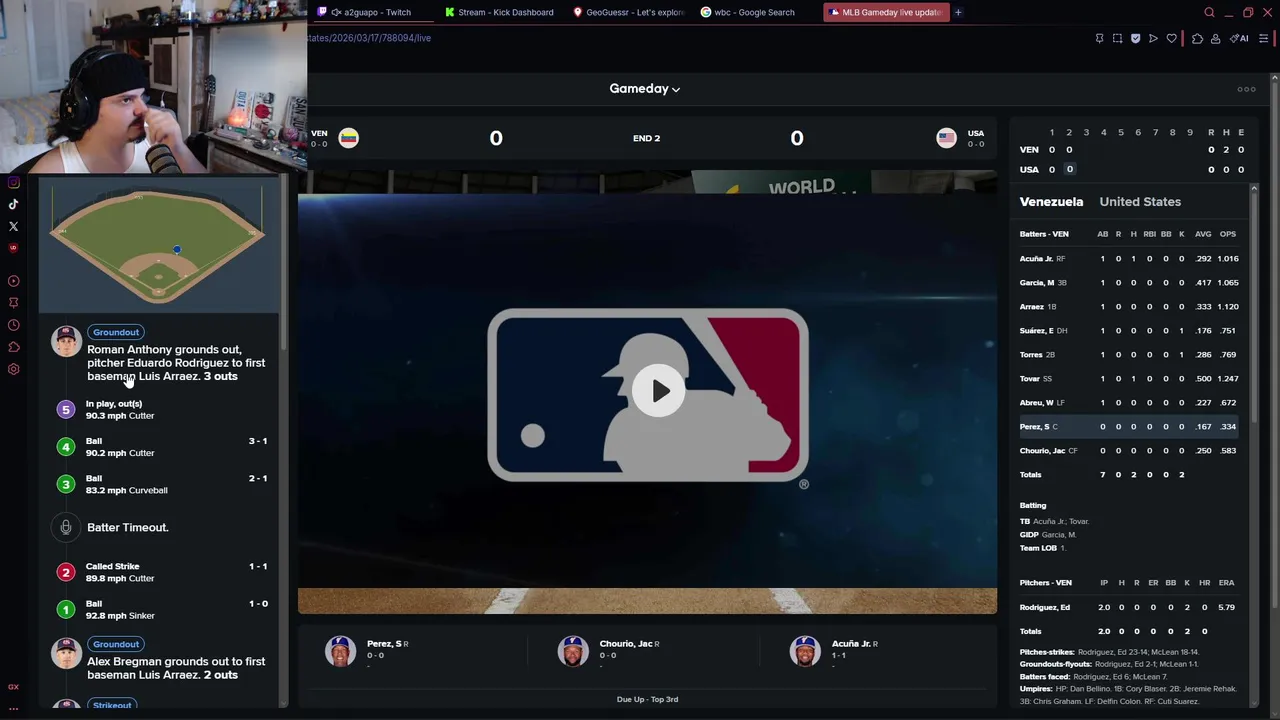1280x720 pixels.
Task: Click Alex Bregman's player headshot
Action: coord(66,653)
